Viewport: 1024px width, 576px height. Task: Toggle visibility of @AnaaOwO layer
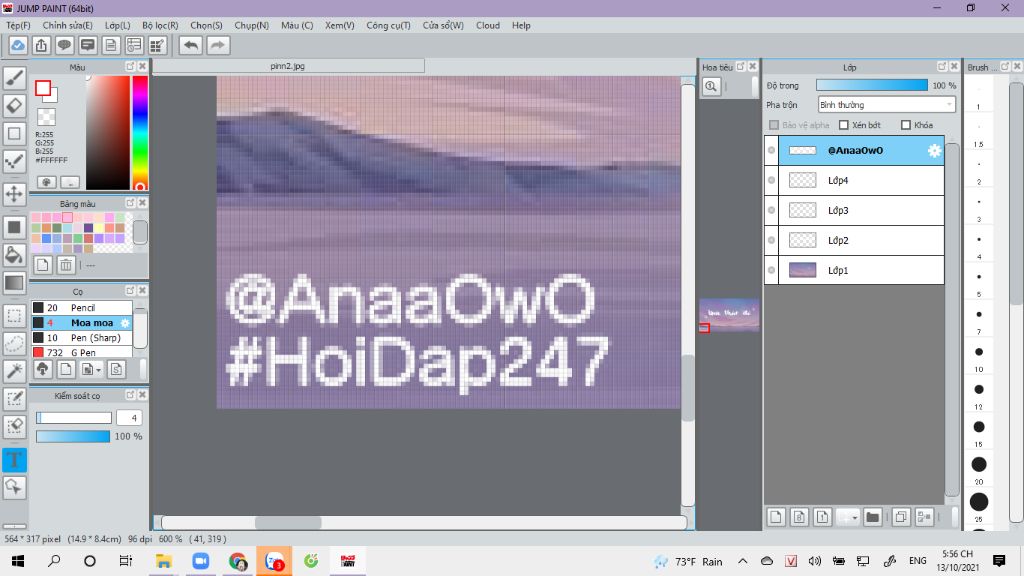coord(771,150)
